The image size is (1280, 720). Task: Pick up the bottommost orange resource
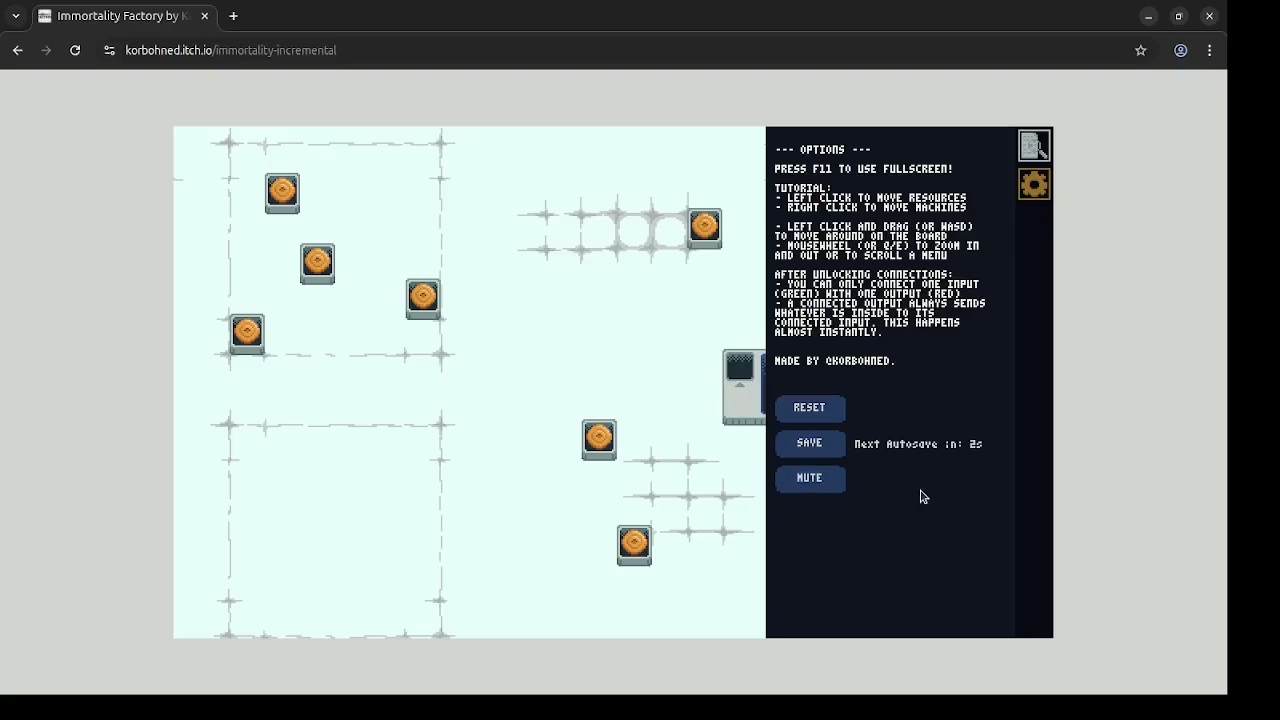634,545
